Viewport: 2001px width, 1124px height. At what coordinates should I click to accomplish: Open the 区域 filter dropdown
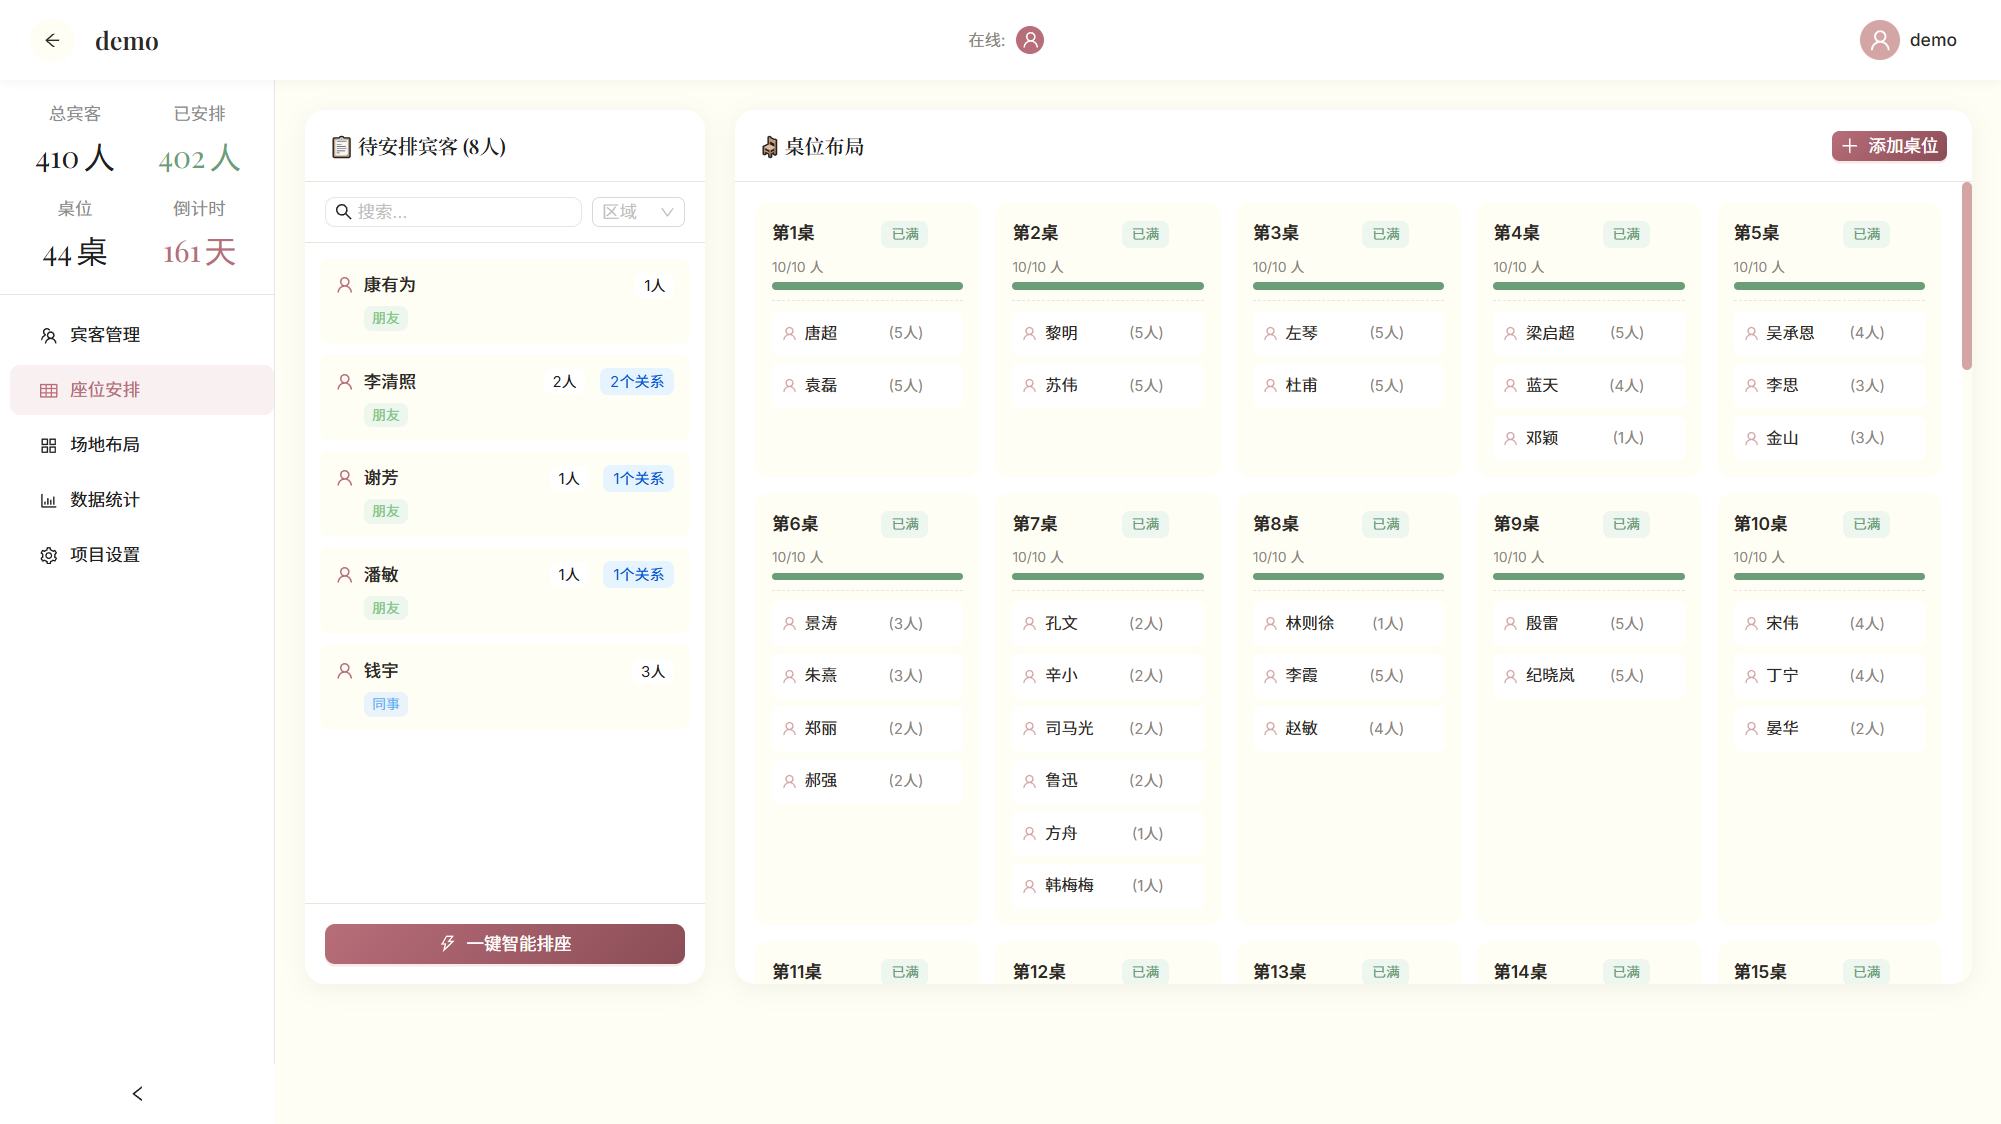pyautogui.click(x=638, y=212)
